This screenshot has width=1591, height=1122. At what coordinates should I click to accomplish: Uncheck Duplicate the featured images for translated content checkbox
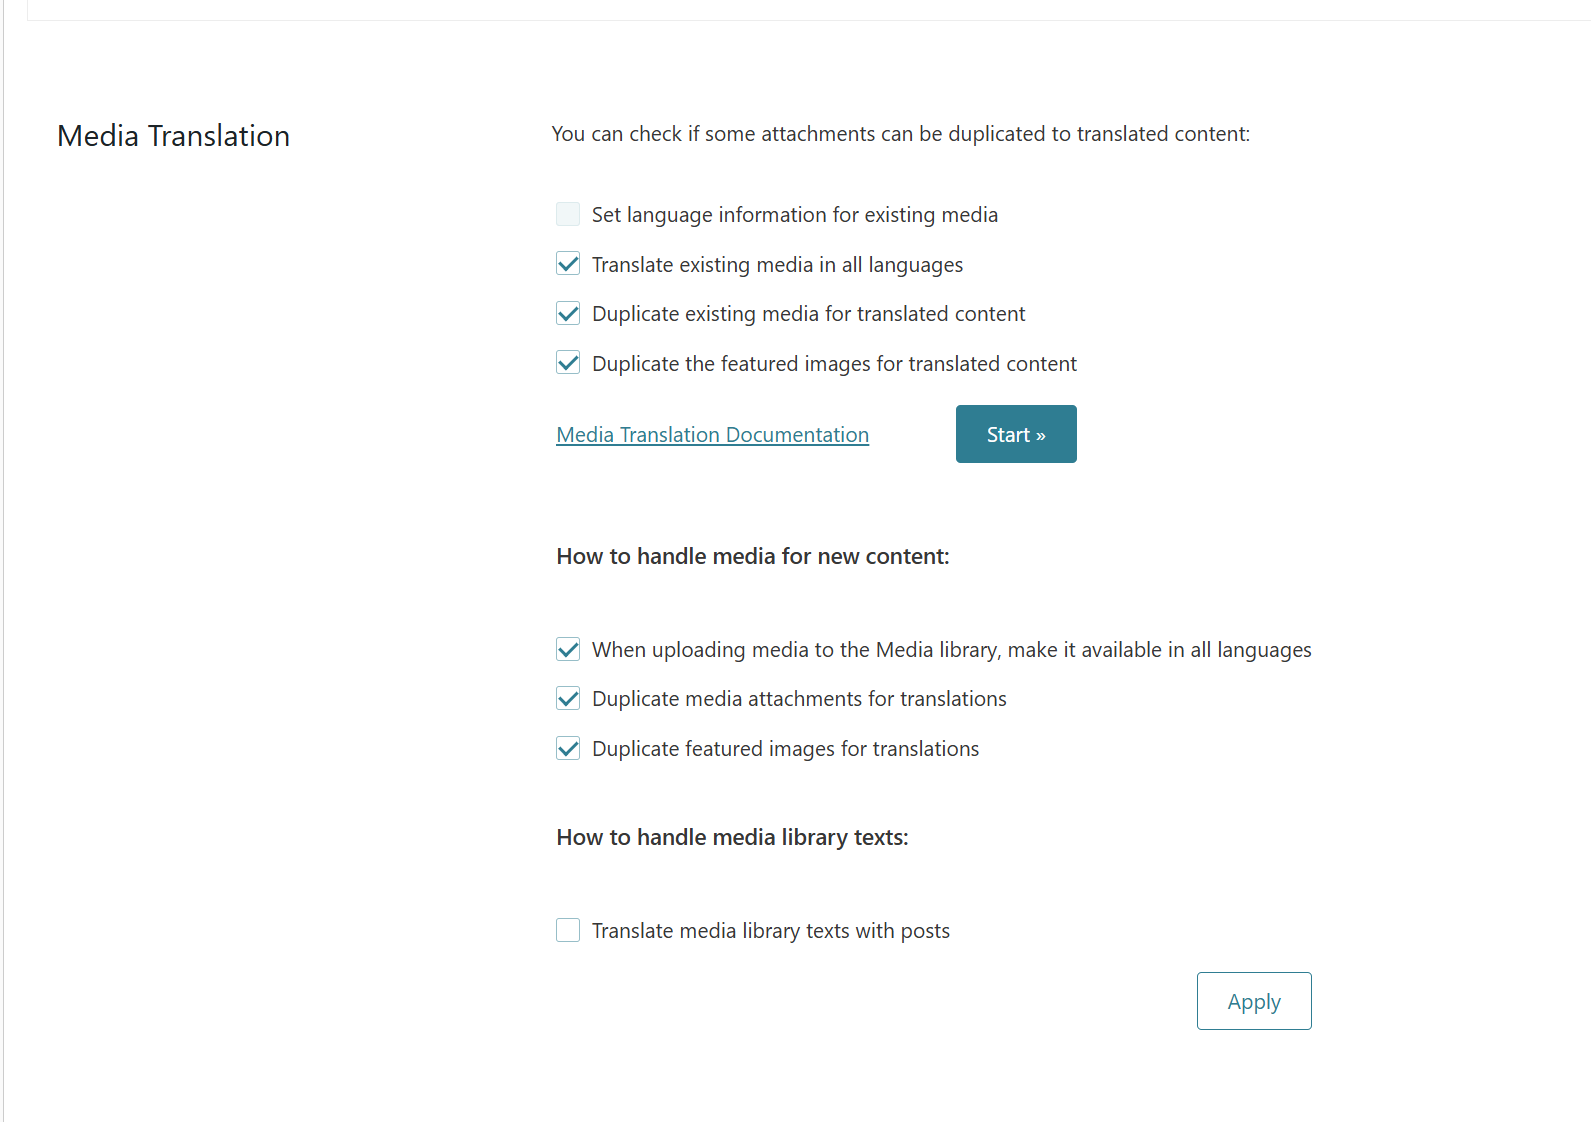568,363
